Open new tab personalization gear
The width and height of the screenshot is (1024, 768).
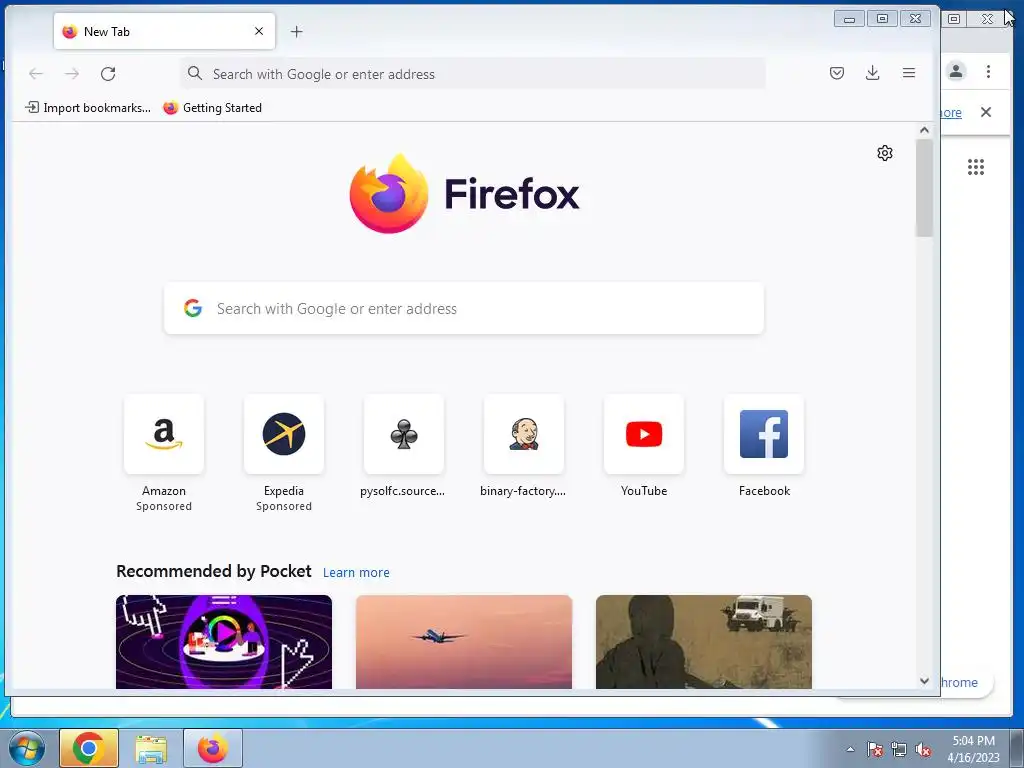click(x=884, y=153)
